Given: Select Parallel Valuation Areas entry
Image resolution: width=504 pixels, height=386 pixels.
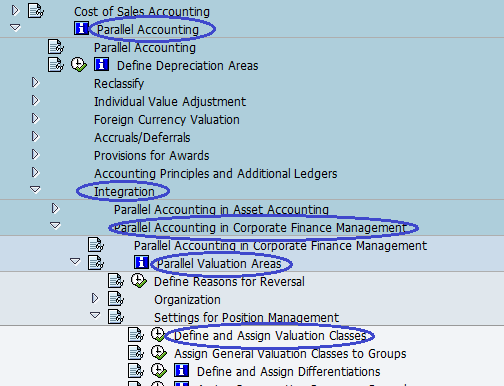Looking at the screenshot, I should point(219,264).
